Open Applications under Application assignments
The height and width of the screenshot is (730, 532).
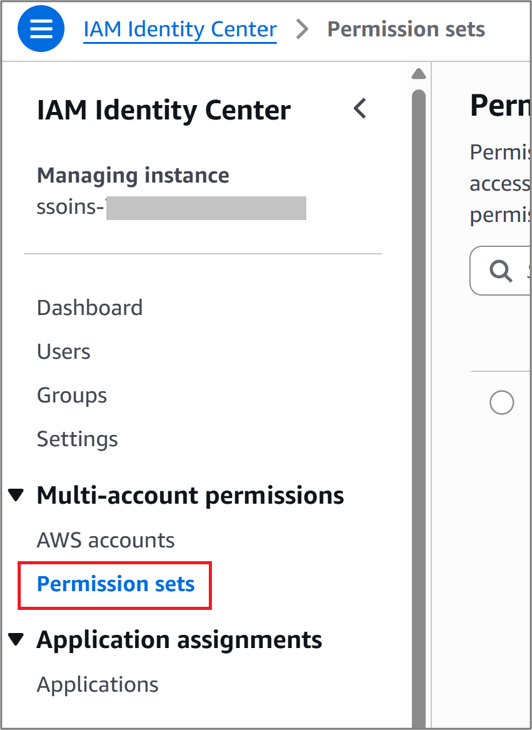[98, 684]
